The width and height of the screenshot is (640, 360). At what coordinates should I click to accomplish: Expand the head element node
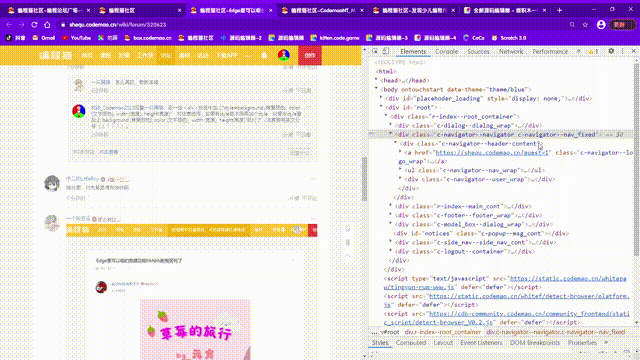point(376,80)
